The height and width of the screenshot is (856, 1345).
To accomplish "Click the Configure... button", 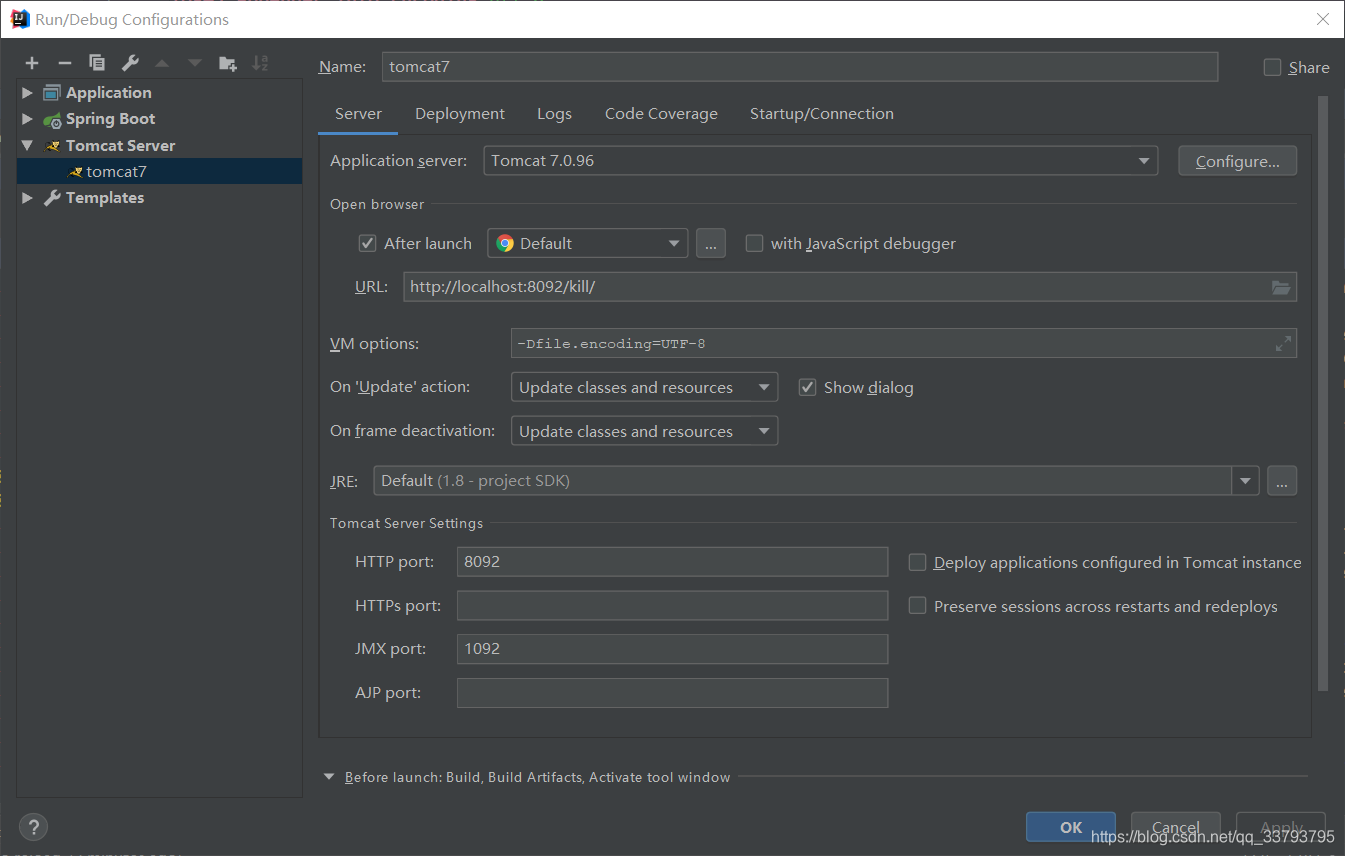I will [x=1238, y=161].
